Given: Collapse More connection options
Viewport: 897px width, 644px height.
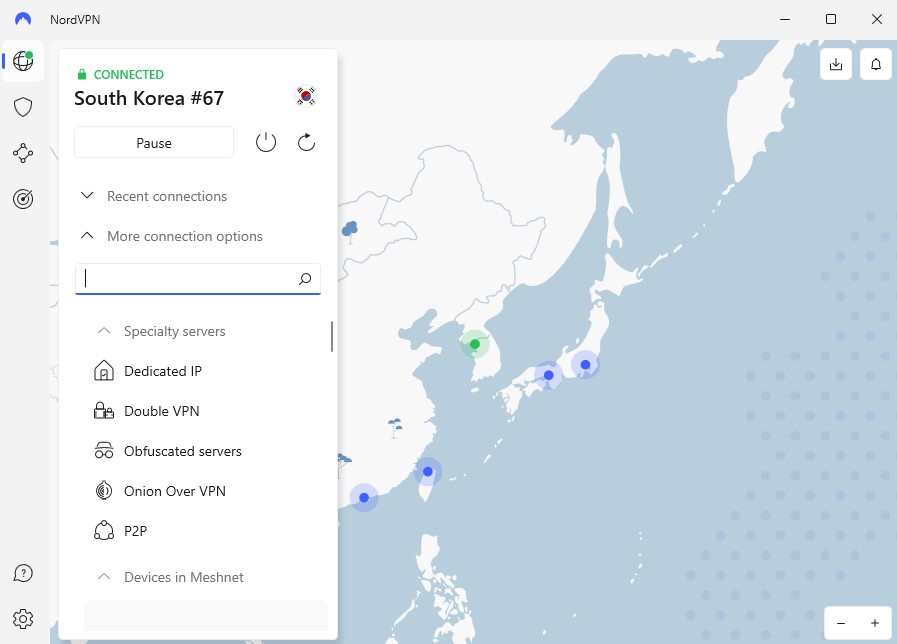Looking at the screenshot, I should [x=170, y=236].
